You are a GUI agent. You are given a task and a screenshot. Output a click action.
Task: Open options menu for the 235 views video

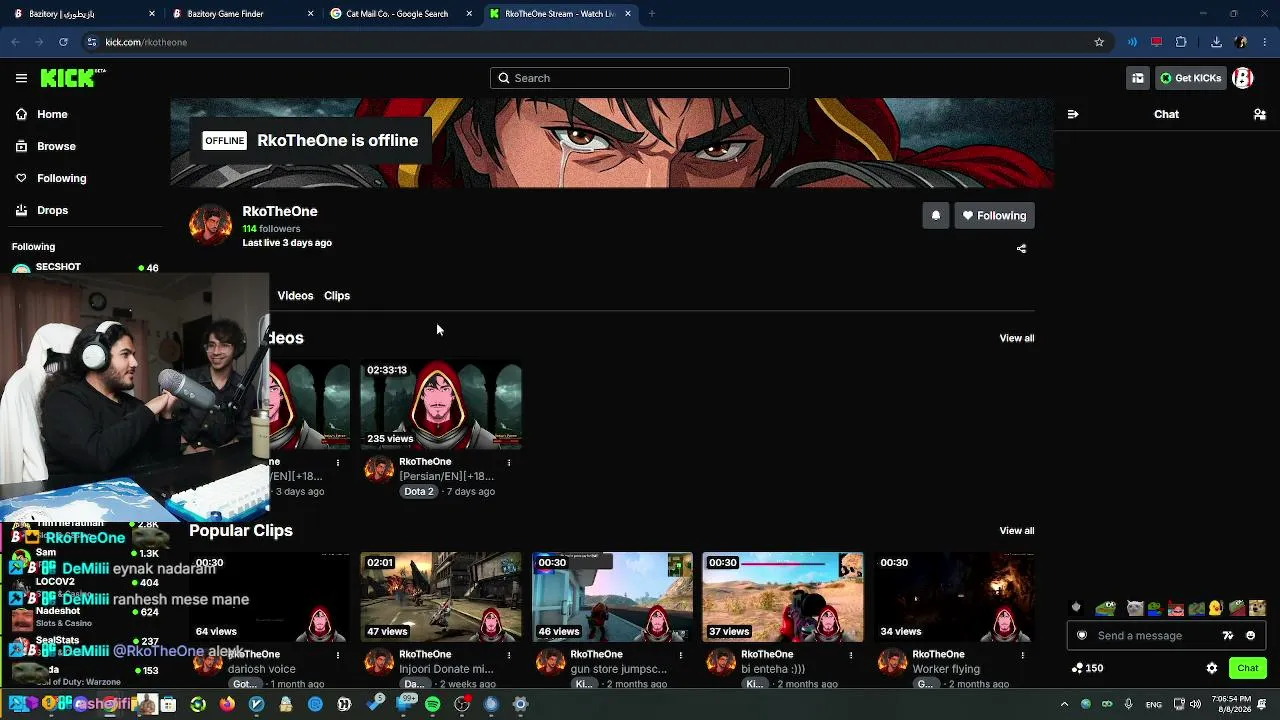tap(509, 463)
